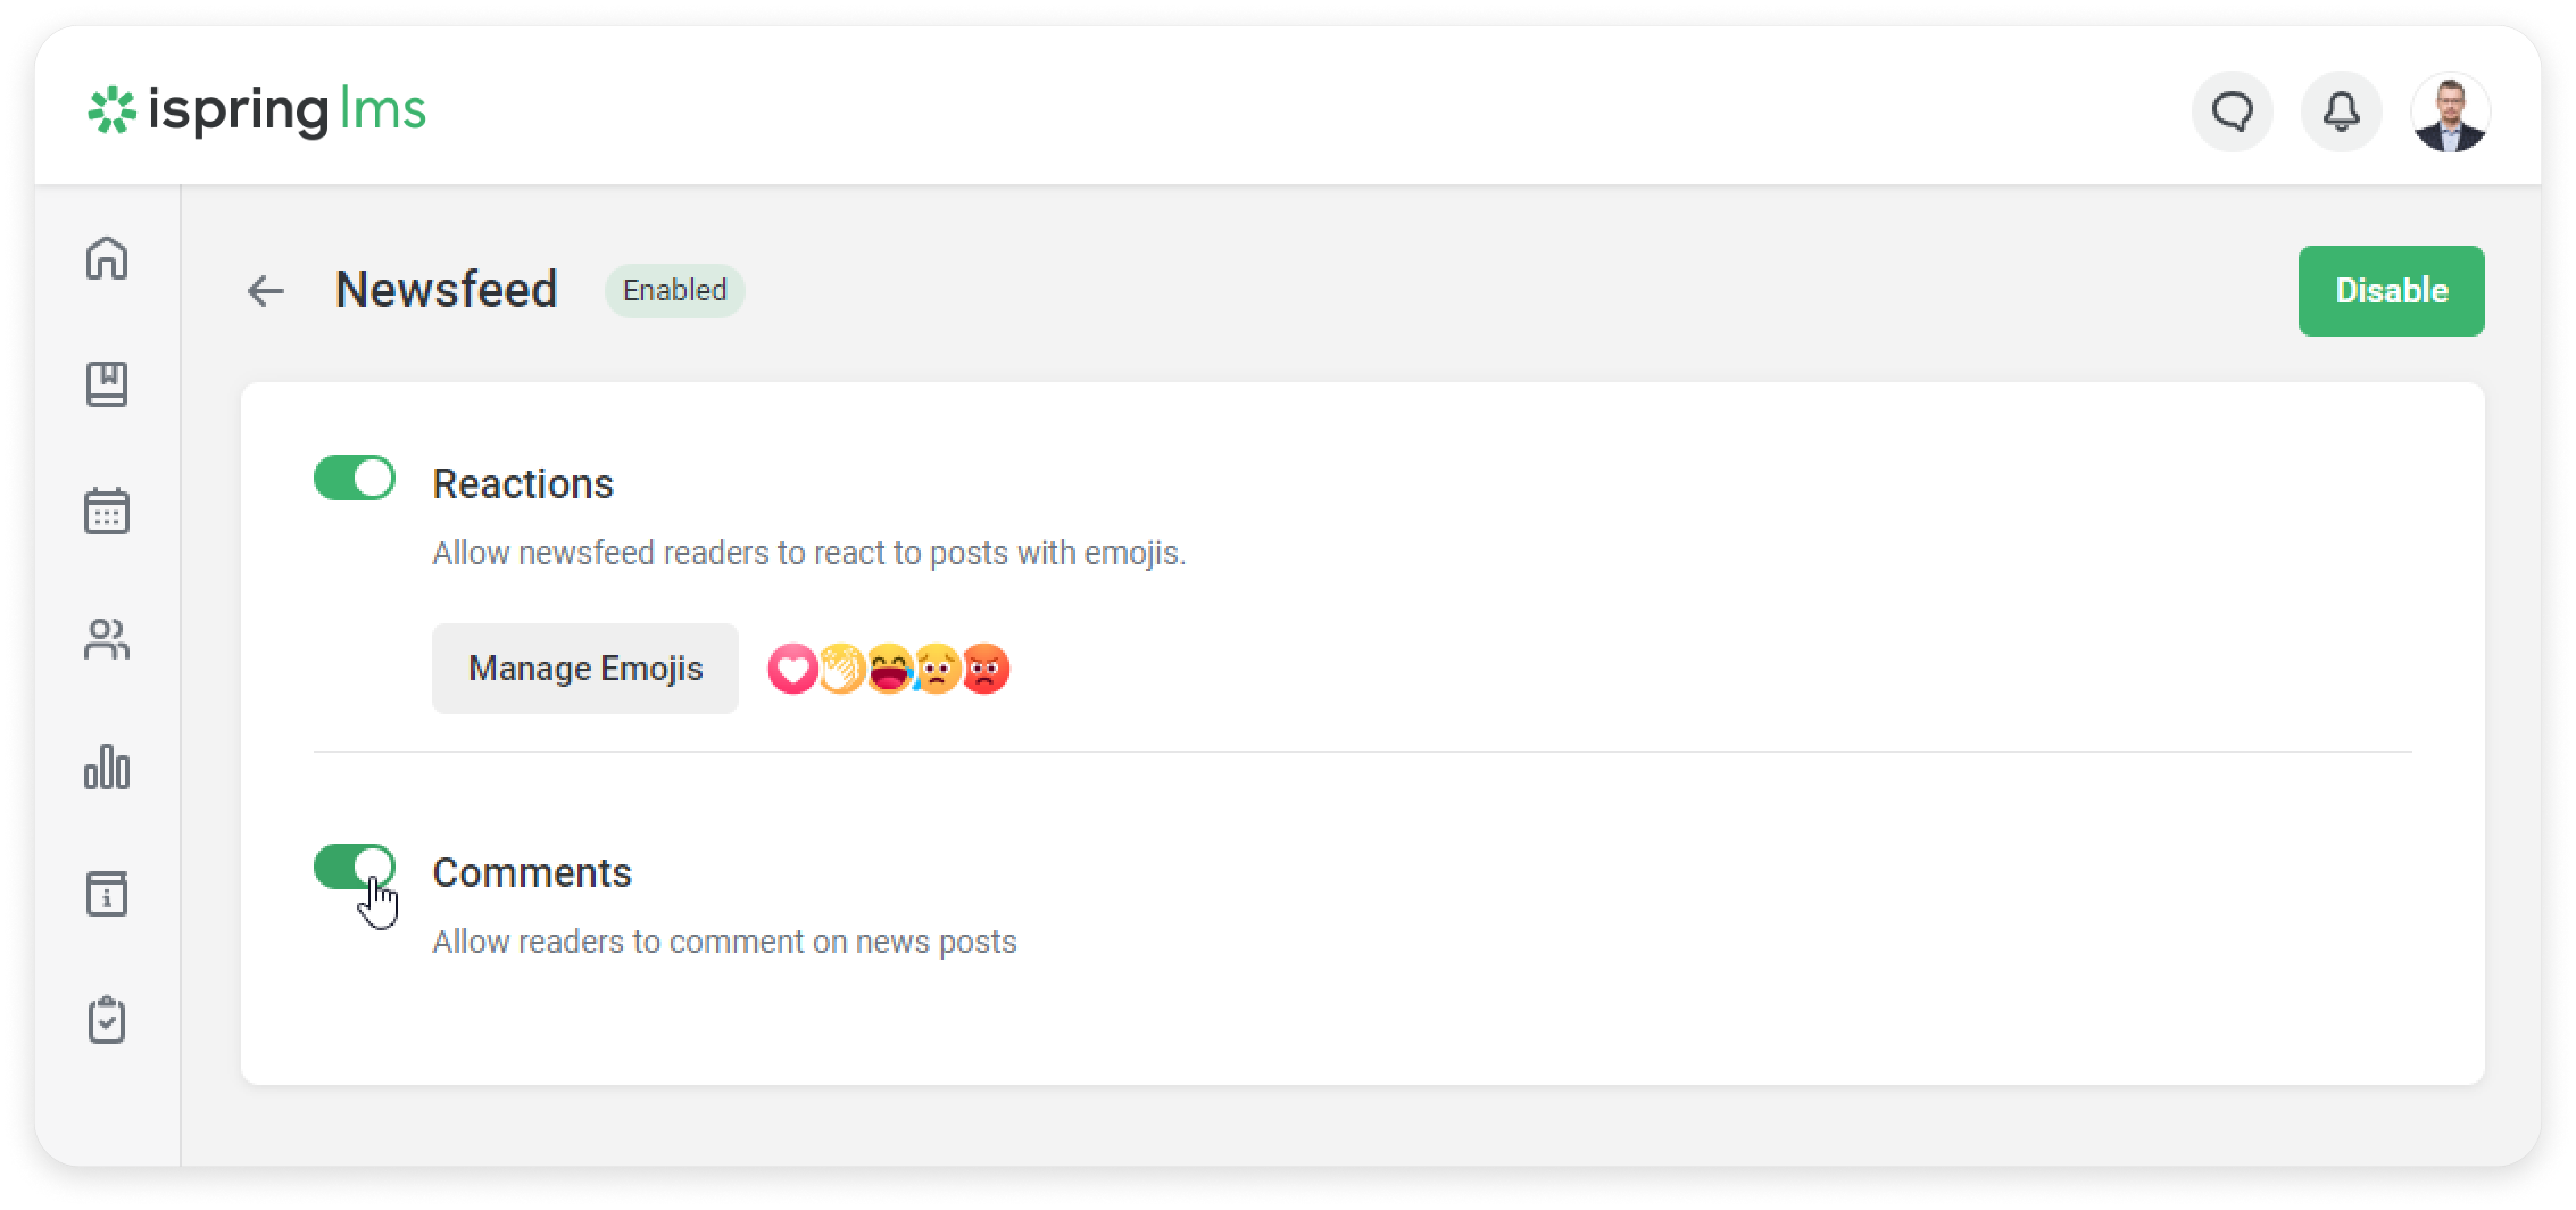Click the angry face reaction emoji

point(986,669)
